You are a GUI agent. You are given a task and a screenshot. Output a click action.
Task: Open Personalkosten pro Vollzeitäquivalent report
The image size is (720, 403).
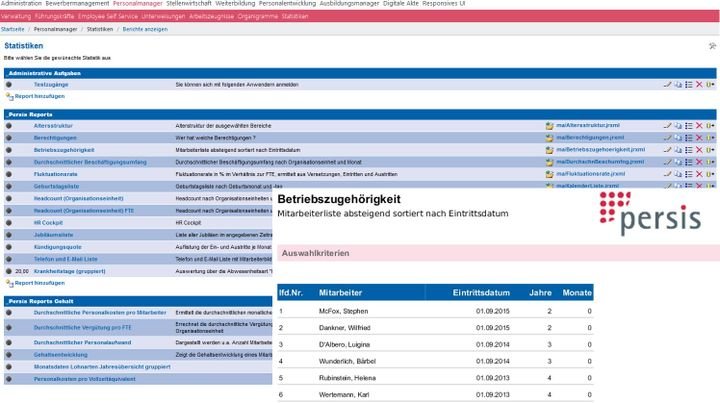click(84, 379)
